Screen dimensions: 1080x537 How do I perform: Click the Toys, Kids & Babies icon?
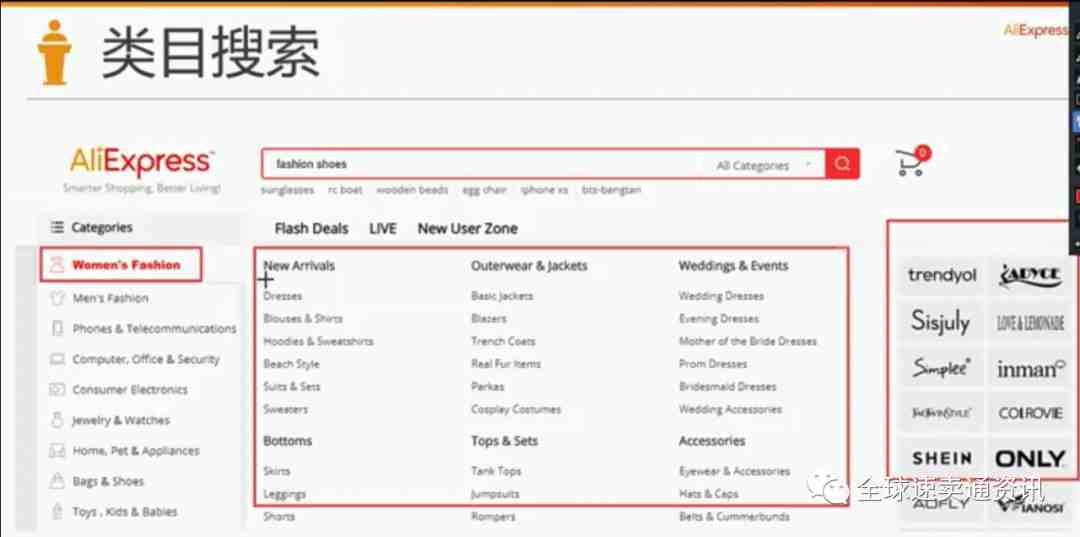58,512
